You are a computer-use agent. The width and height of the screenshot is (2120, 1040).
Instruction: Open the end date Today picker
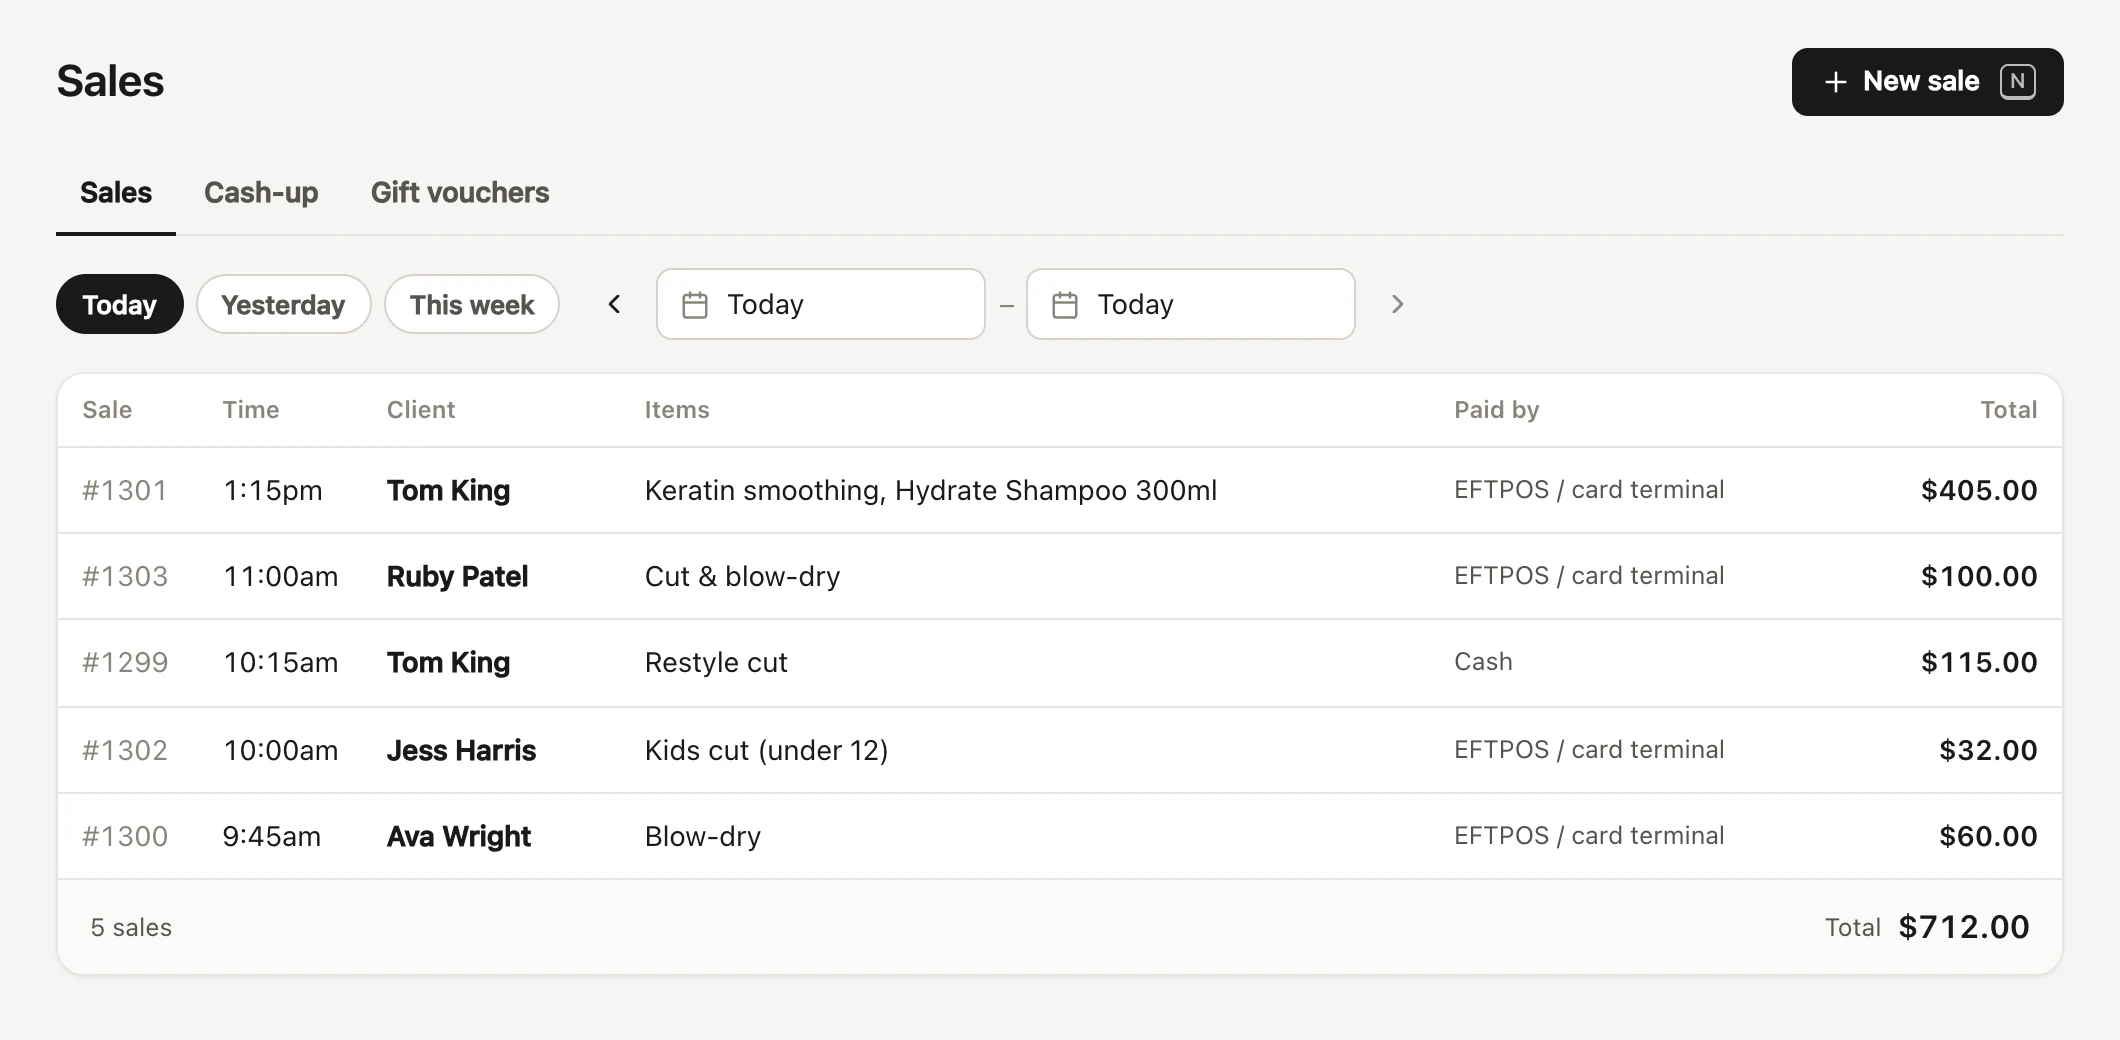tap(1191, 304)
